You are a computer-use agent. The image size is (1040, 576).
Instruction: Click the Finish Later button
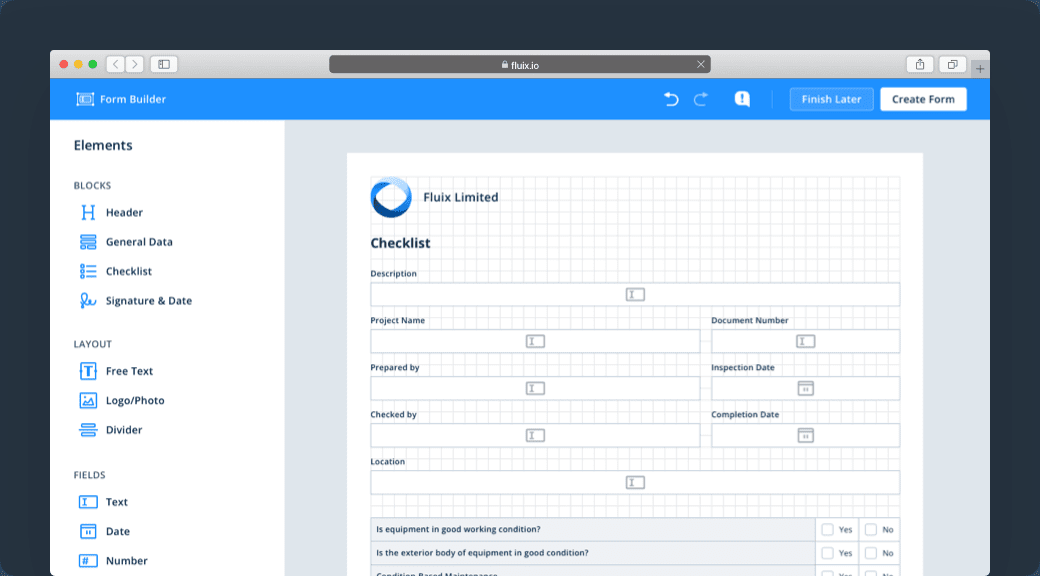click(831, 99)
